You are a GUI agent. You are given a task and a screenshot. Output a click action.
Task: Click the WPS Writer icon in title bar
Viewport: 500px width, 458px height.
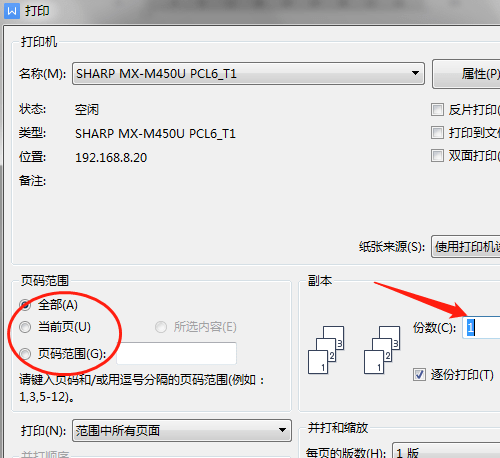pyautogui.click(x=12, y=11)
